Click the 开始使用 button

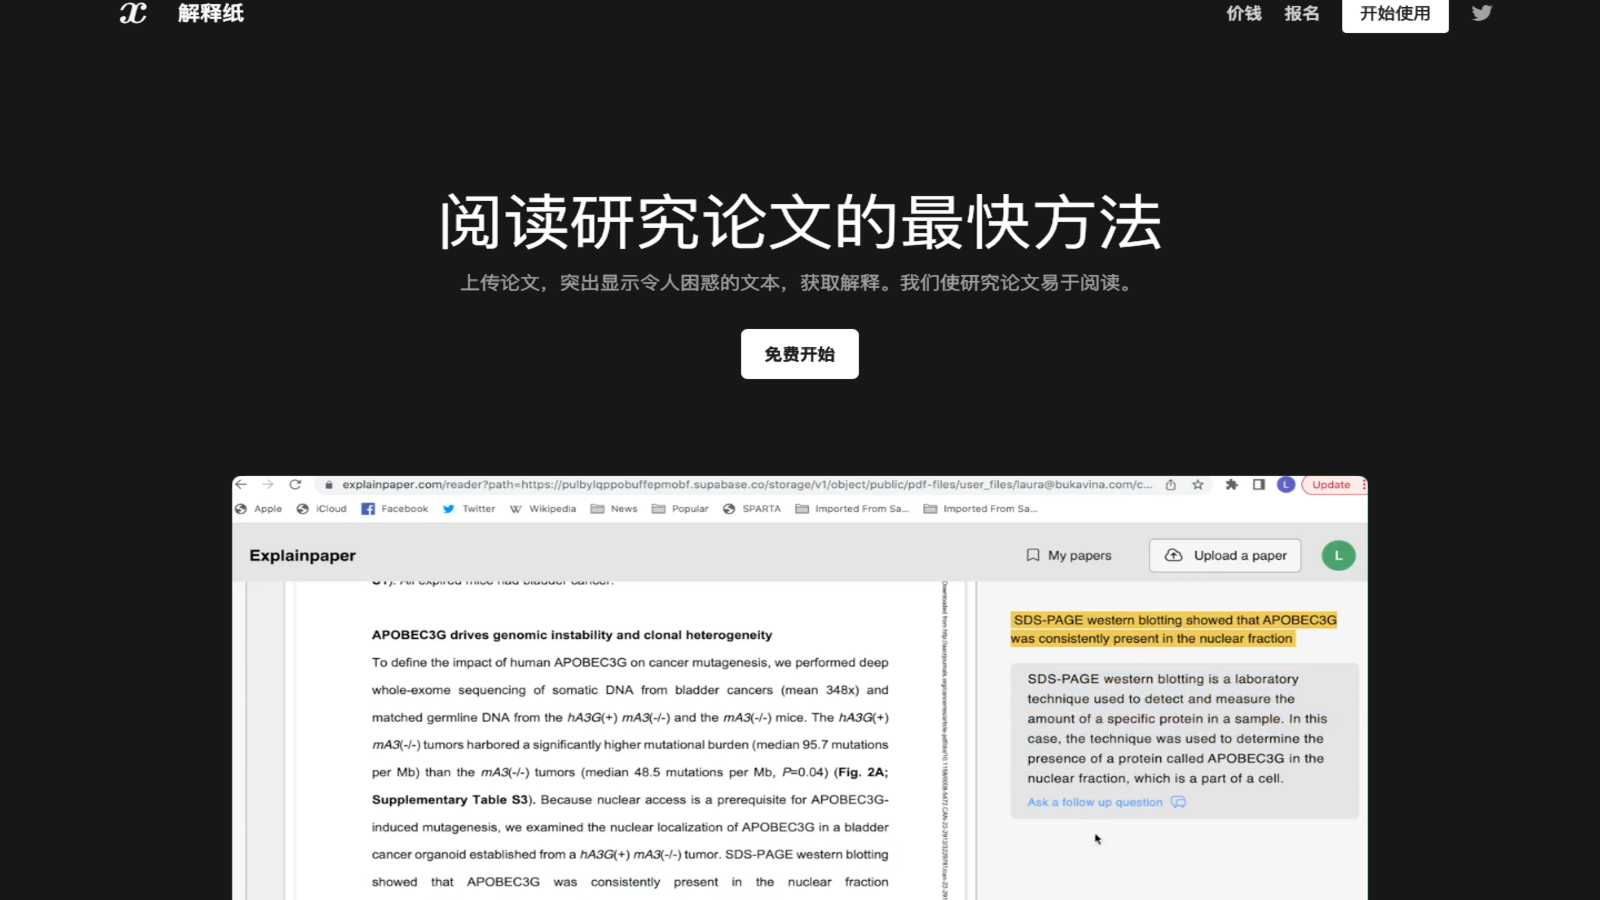(1395, 14)
